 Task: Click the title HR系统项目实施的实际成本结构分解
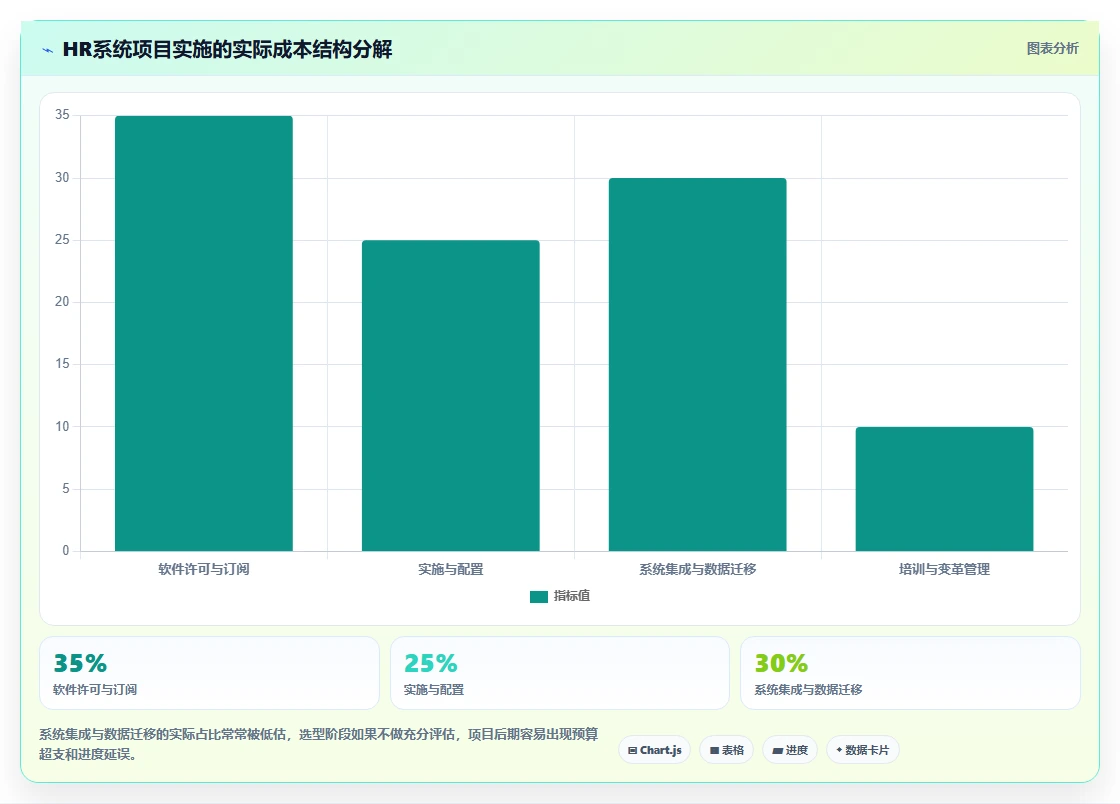pyautogui.click(x=227, y=49)
